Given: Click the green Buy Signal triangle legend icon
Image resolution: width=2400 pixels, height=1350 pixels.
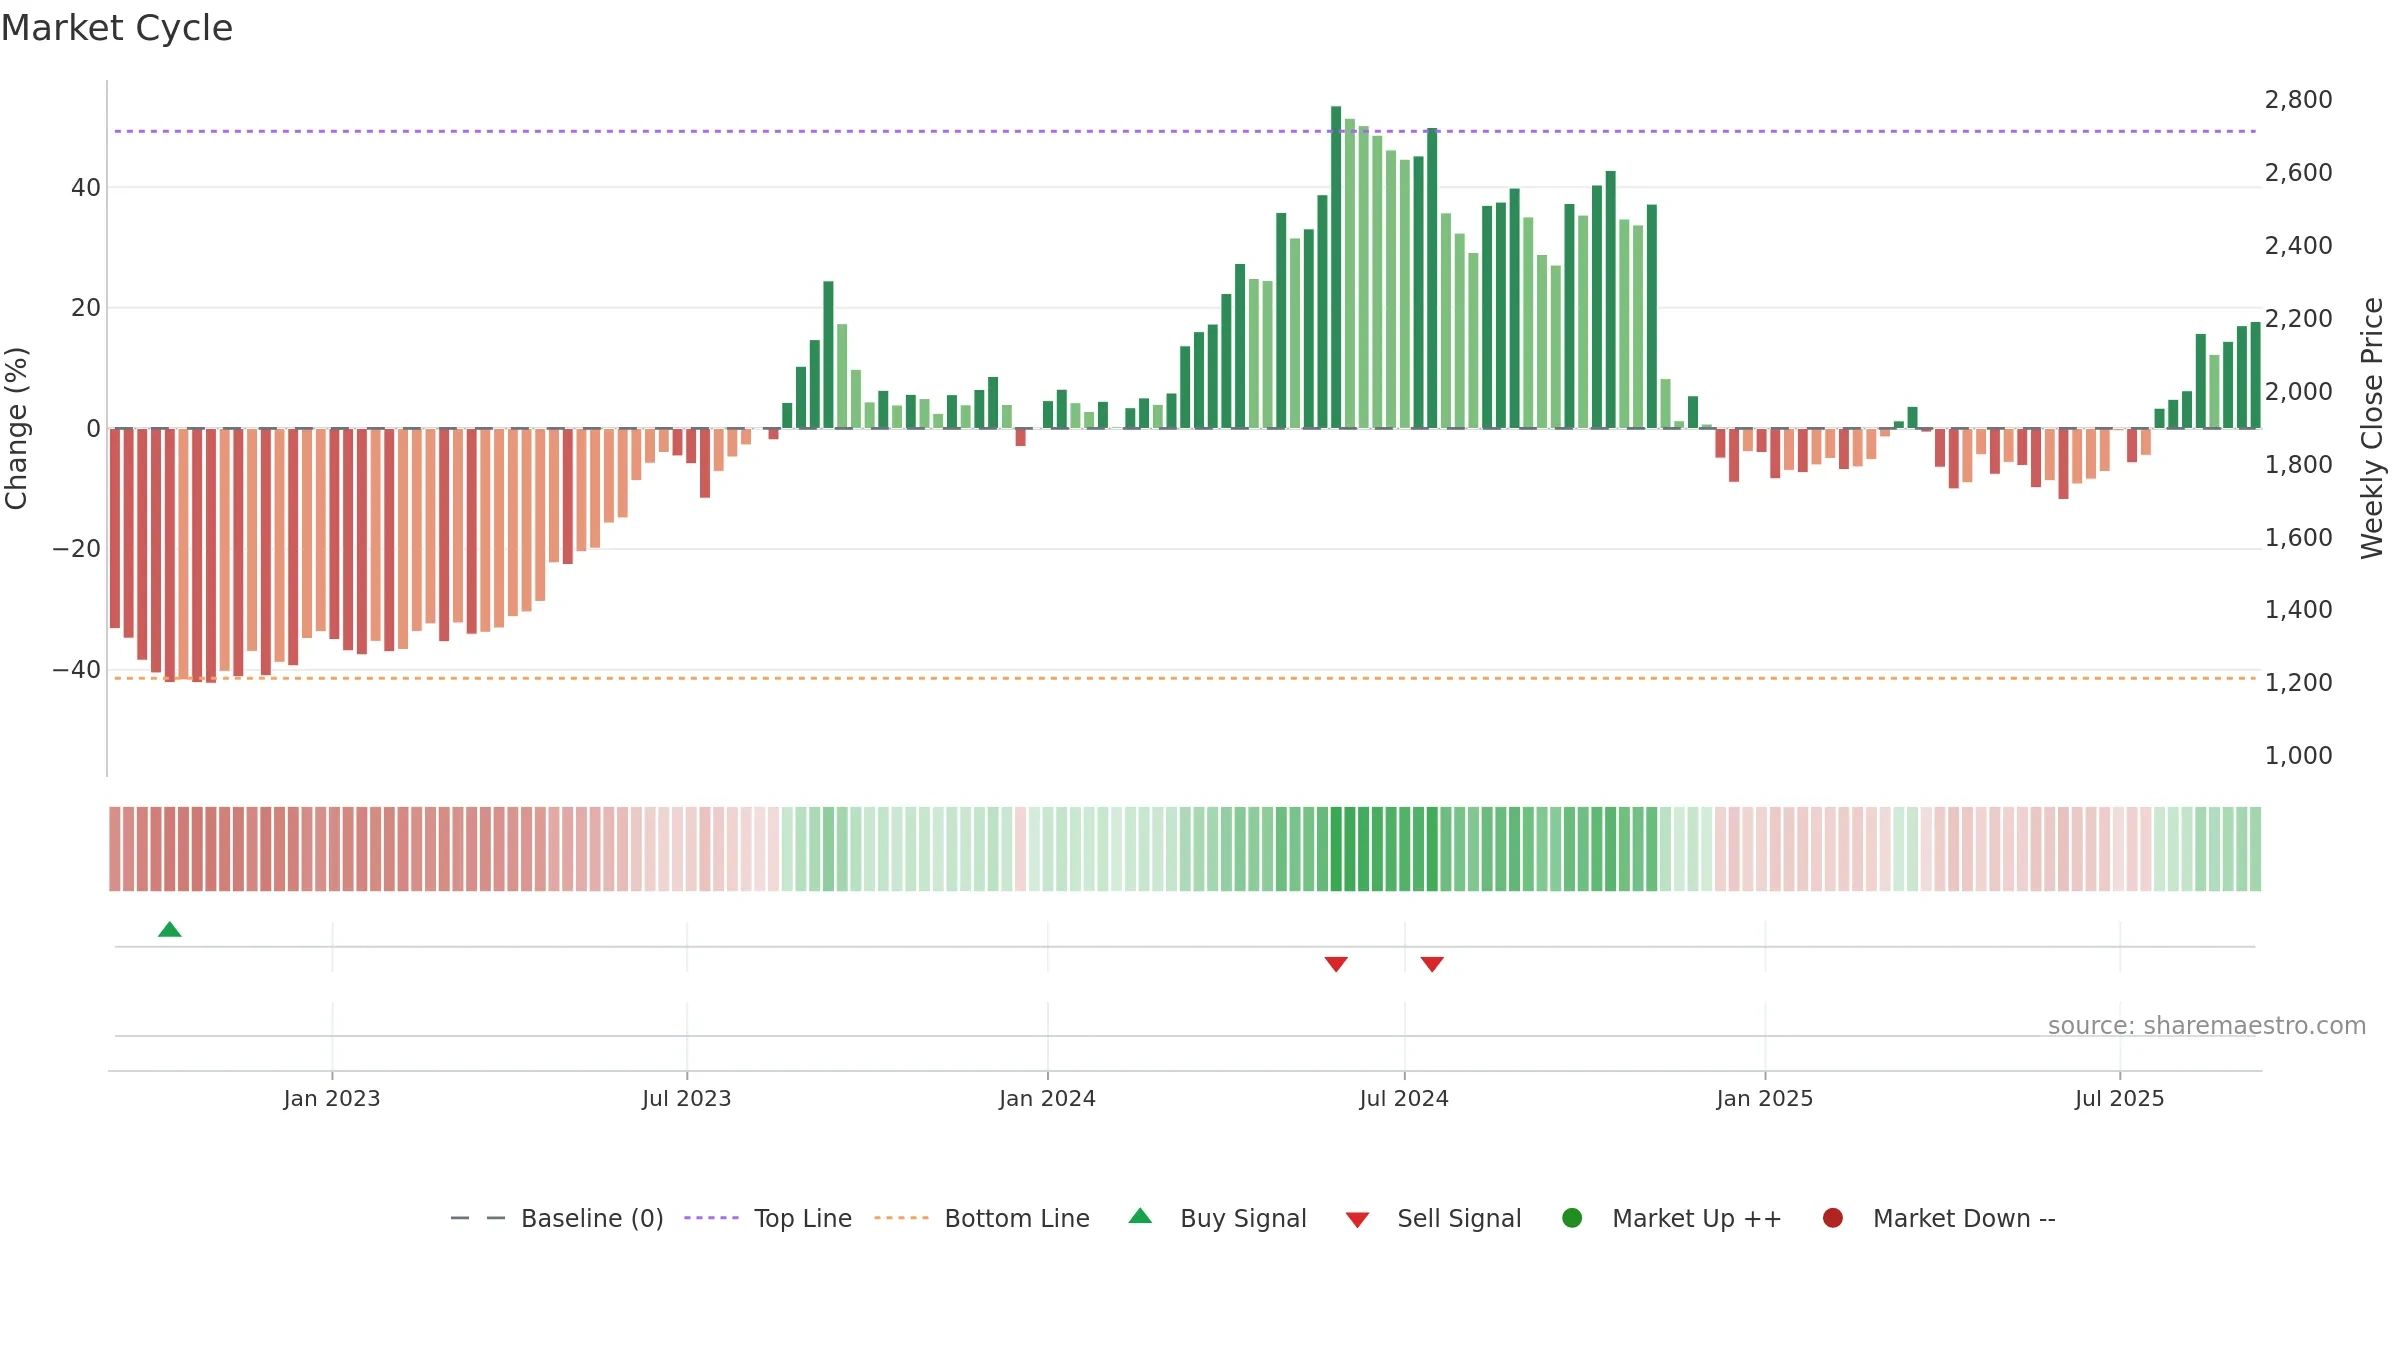Looking at the screenshot, I should pos(1140,1216).
